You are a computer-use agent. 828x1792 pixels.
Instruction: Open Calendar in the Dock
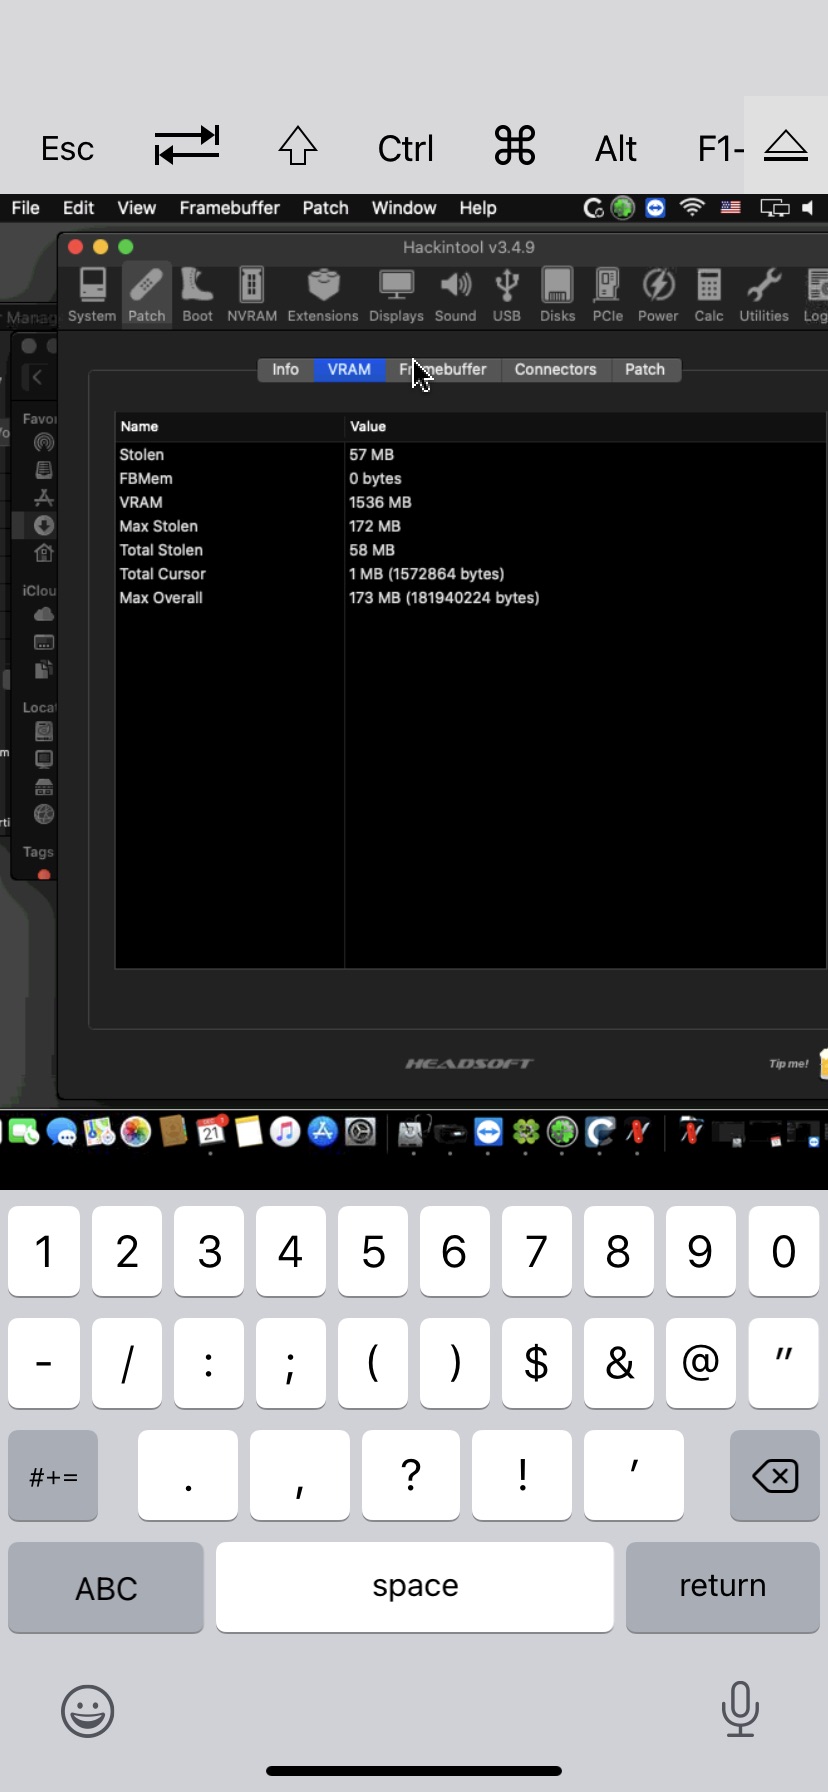211,1132
